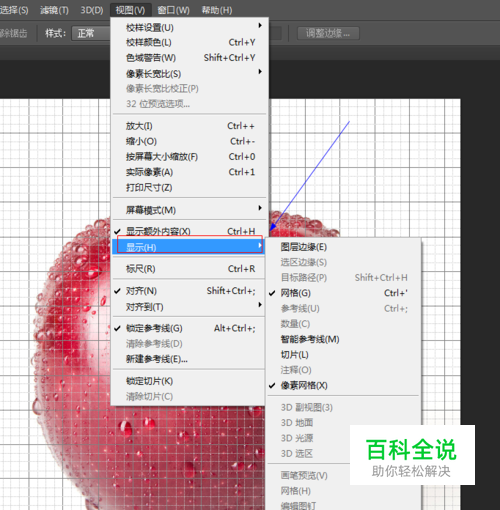This screenshot has width=500, height=510.
Task: Expand the 对齐到(T) submenu
Action: pyautogui.click(x=189, y=307)
